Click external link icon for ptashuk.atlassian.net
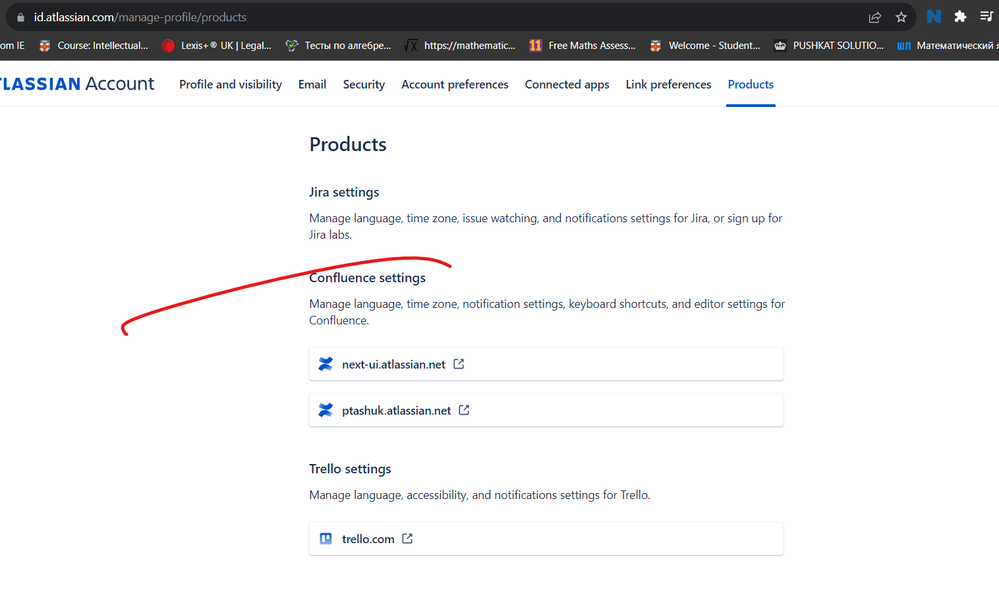This screenshot has width=999, height=600. (464, 410)
